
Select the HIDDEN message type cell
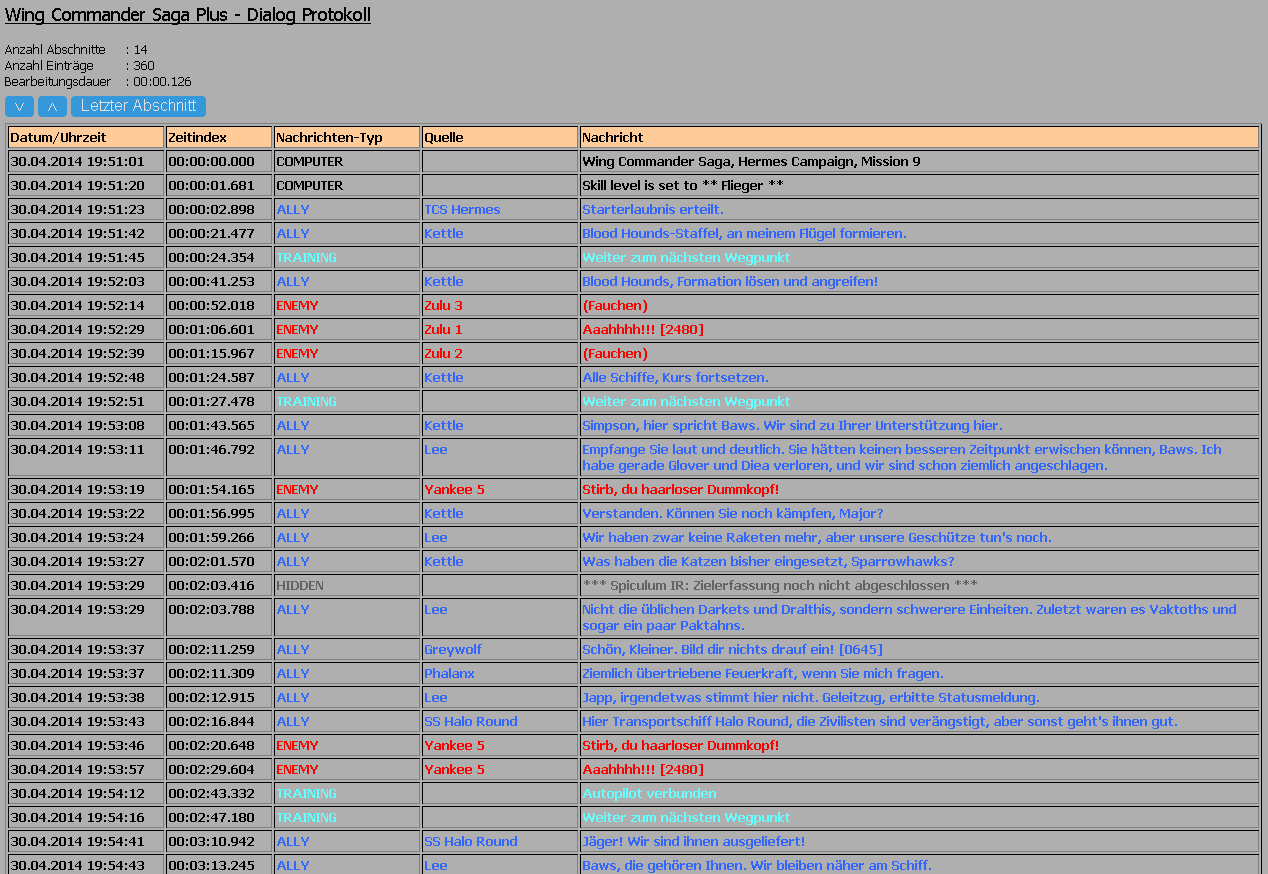click(x=300, y=585)
